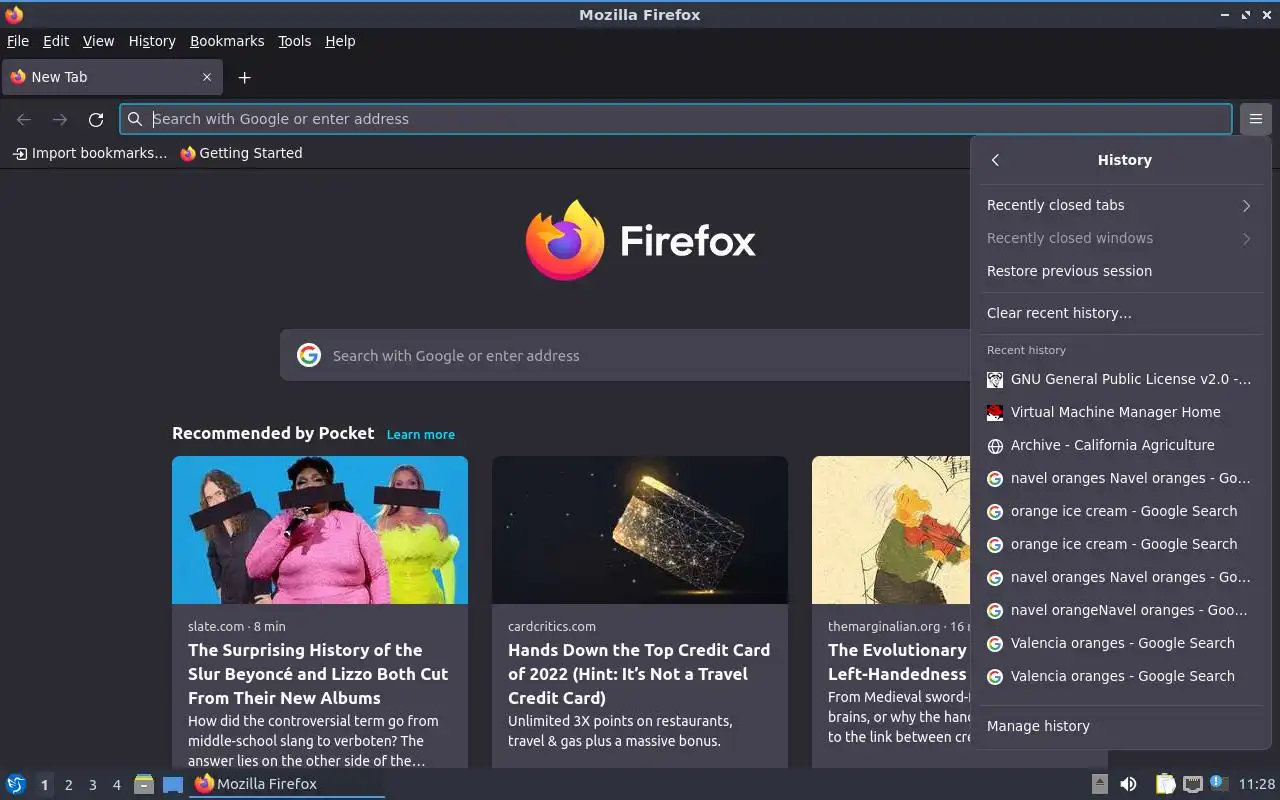
Task: Click the Firefox icon in the title bar
Action: [x=14, y=14]
